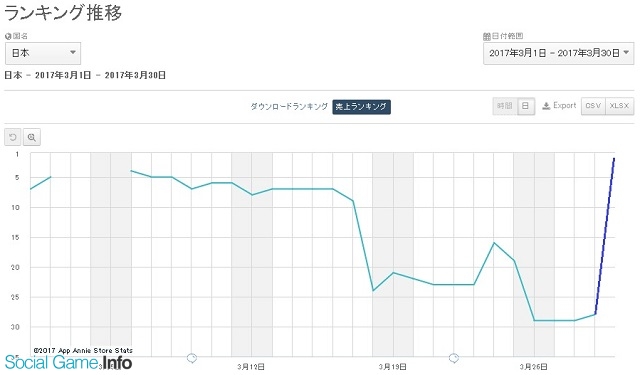
Task: Export data as CSV
Action: coord(593,106)
